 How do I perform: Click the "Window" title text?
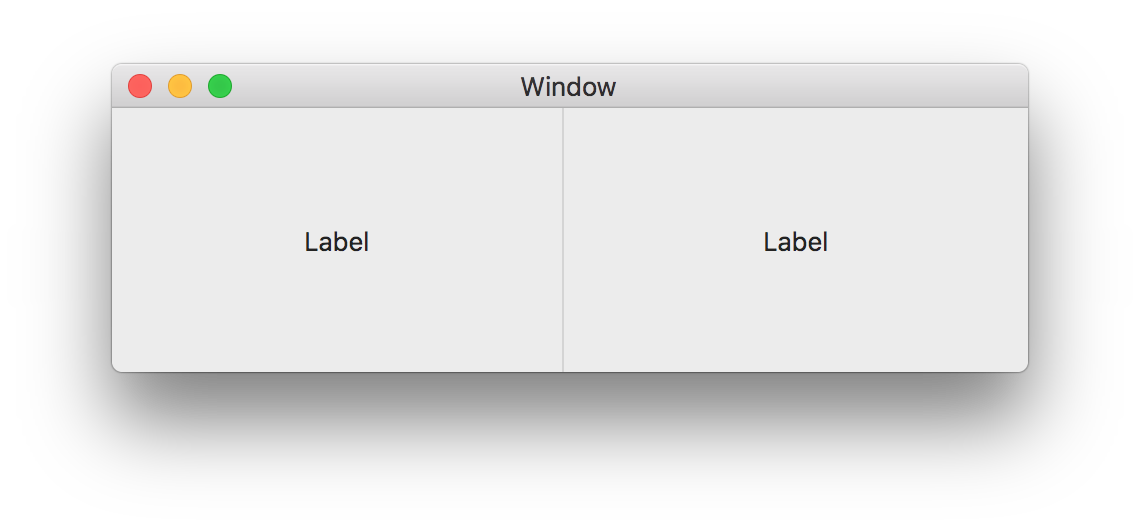point(568,87)
